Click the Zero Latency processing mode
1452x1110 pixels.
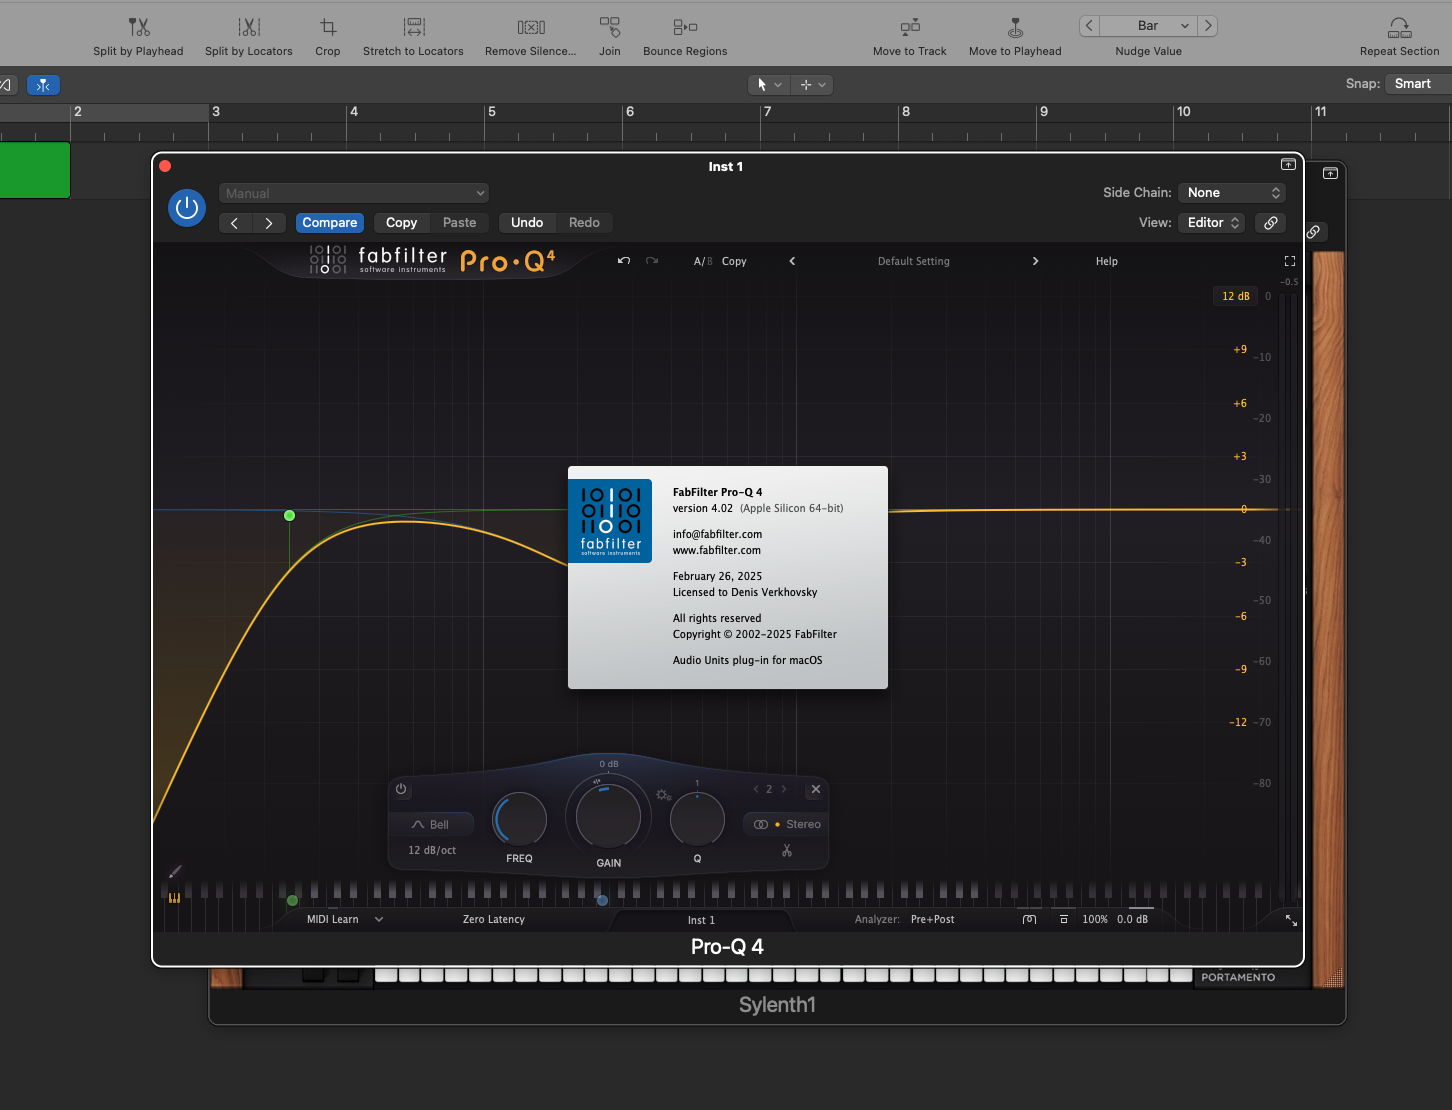pos(493,919)
